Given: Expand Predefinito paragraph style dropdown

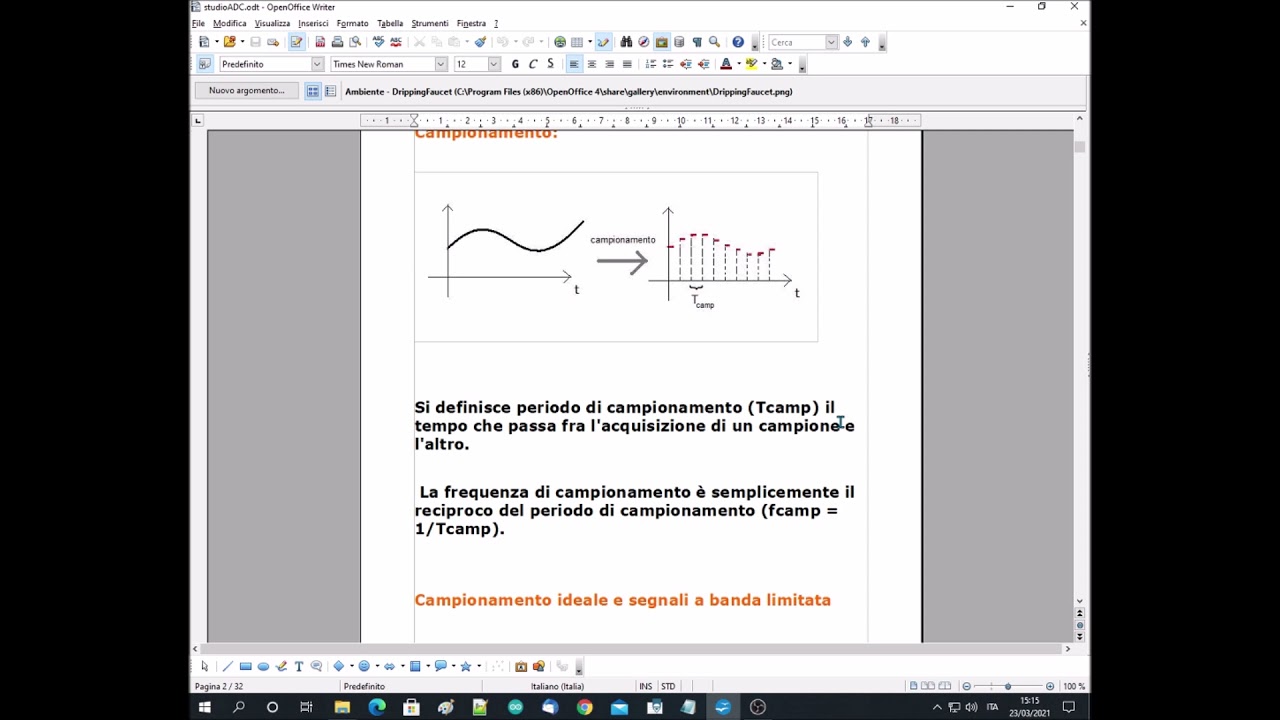Looking at the screenshot, I should pyautogui.click(x=317, y=64).
